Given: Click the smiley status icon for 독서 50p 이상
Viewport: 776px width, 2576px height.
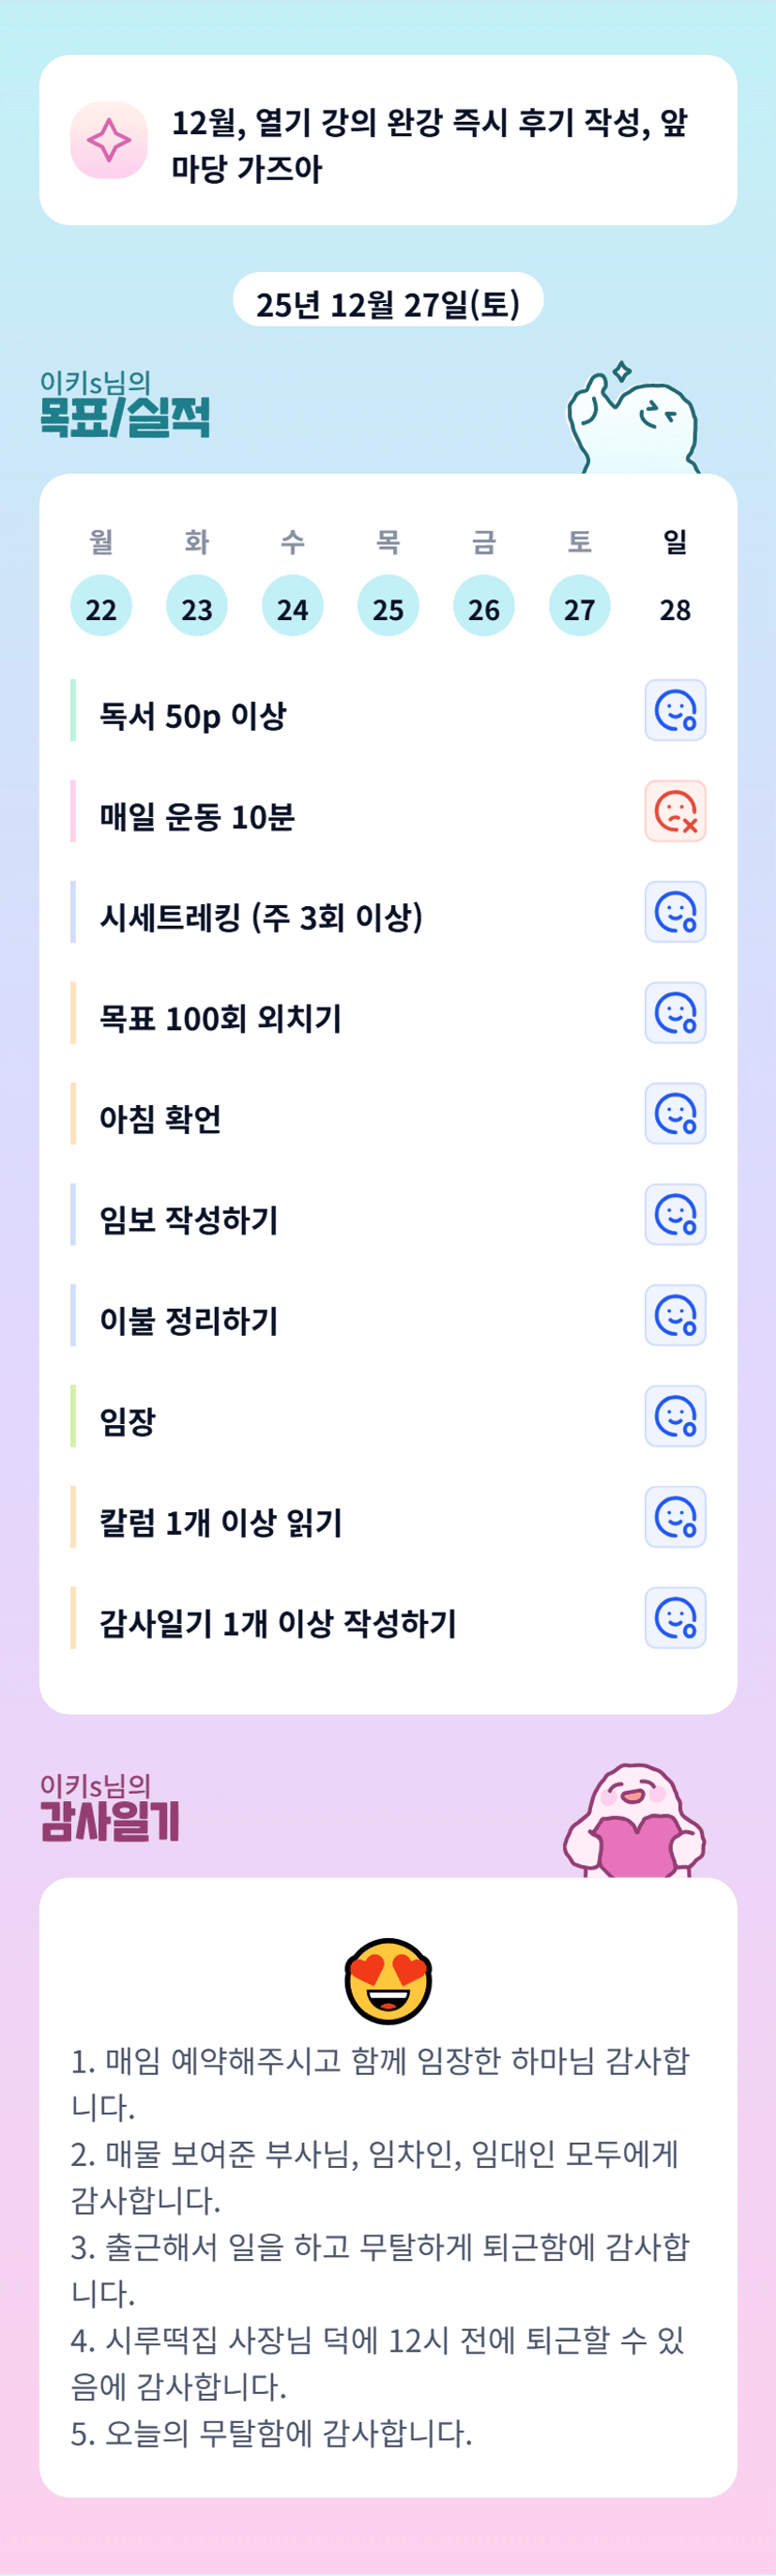Looking at the screenshot, I should [675, 711].
